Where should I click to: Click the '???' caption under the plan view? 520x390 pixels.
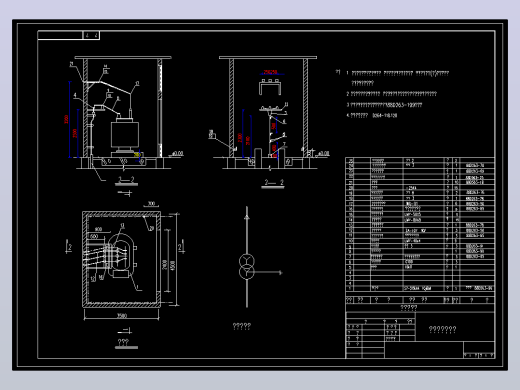pyautogui.click(x=123, y=342)
